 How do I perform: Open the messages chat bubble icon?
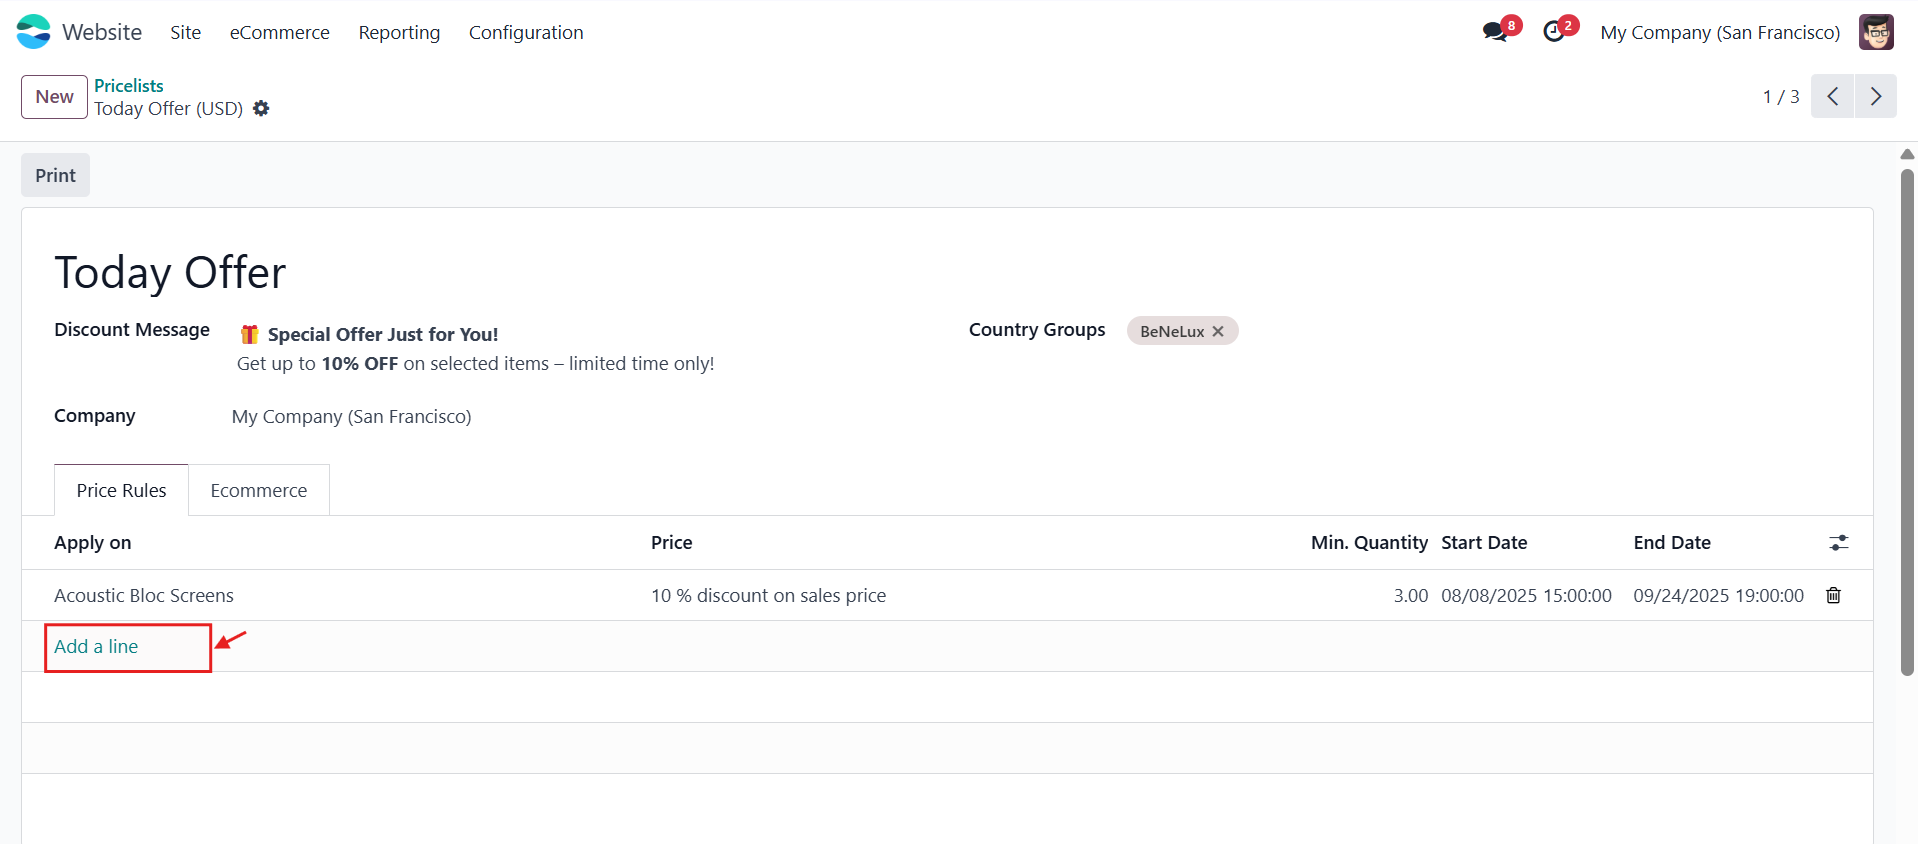tap(1496, 32)
